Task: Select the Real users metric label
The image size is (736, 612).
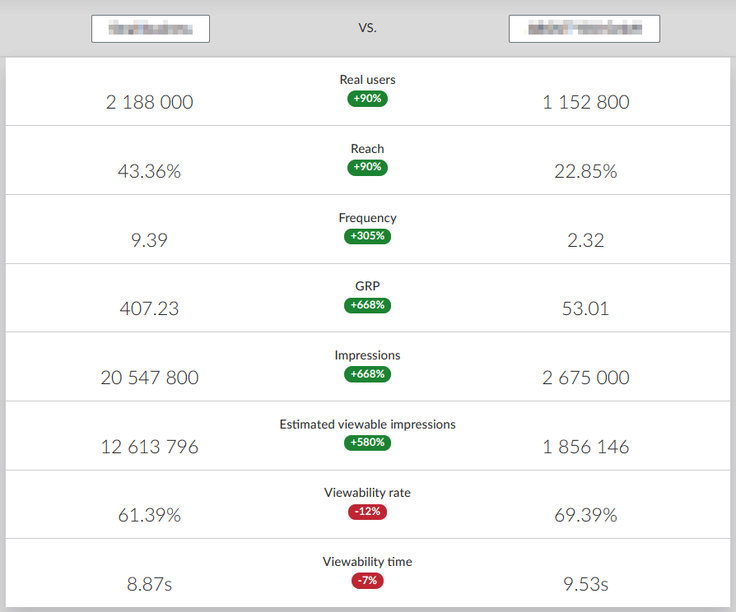Action: (x=368, y=80)
